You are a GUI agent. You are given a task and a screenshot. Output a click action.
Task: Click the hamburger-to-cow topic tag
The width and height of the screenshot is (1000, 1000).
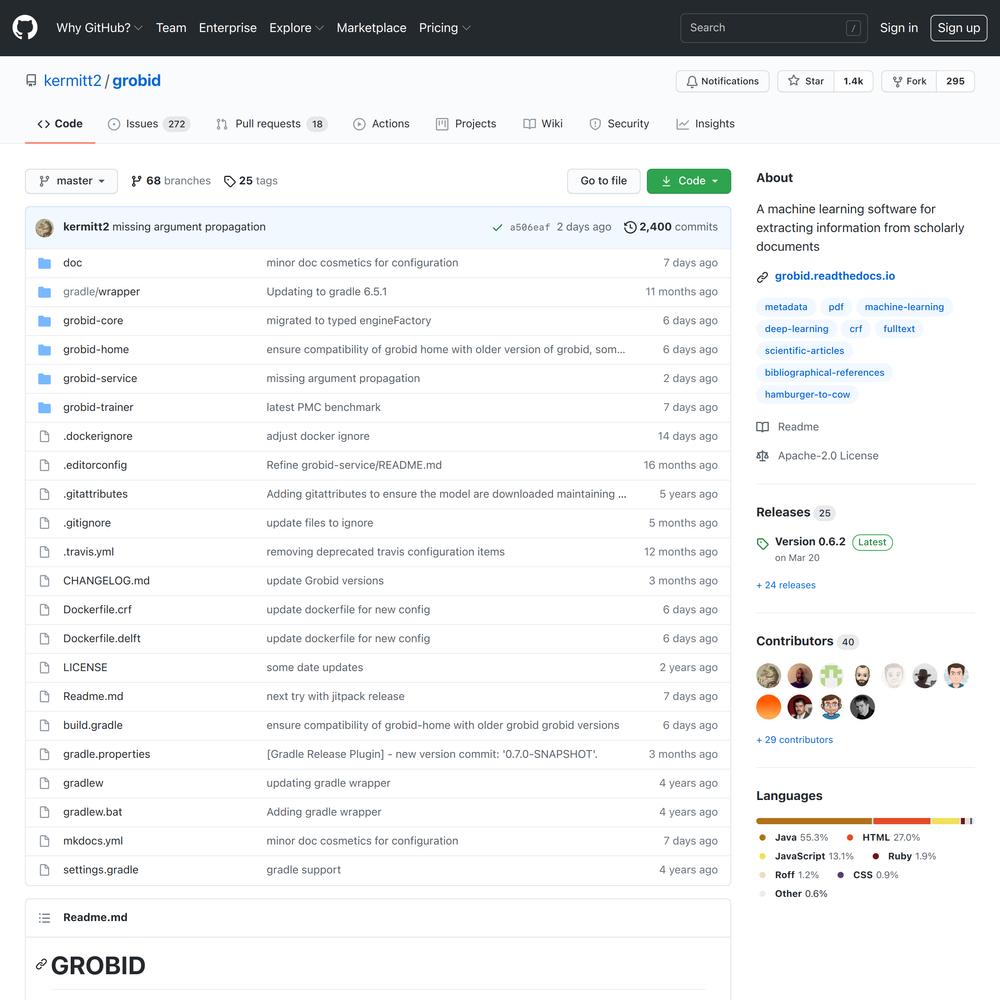[x=807, y=394]
